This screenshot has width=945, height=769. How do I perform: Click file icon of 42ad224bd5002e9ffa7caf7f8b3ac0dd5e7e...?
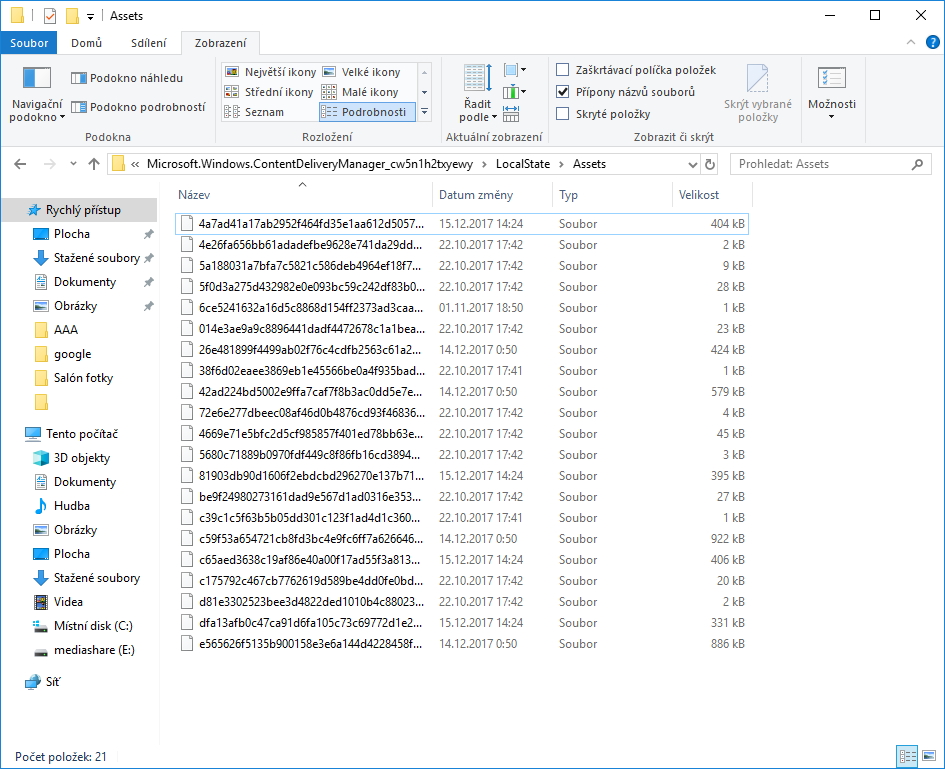click(x=187, y=392)
